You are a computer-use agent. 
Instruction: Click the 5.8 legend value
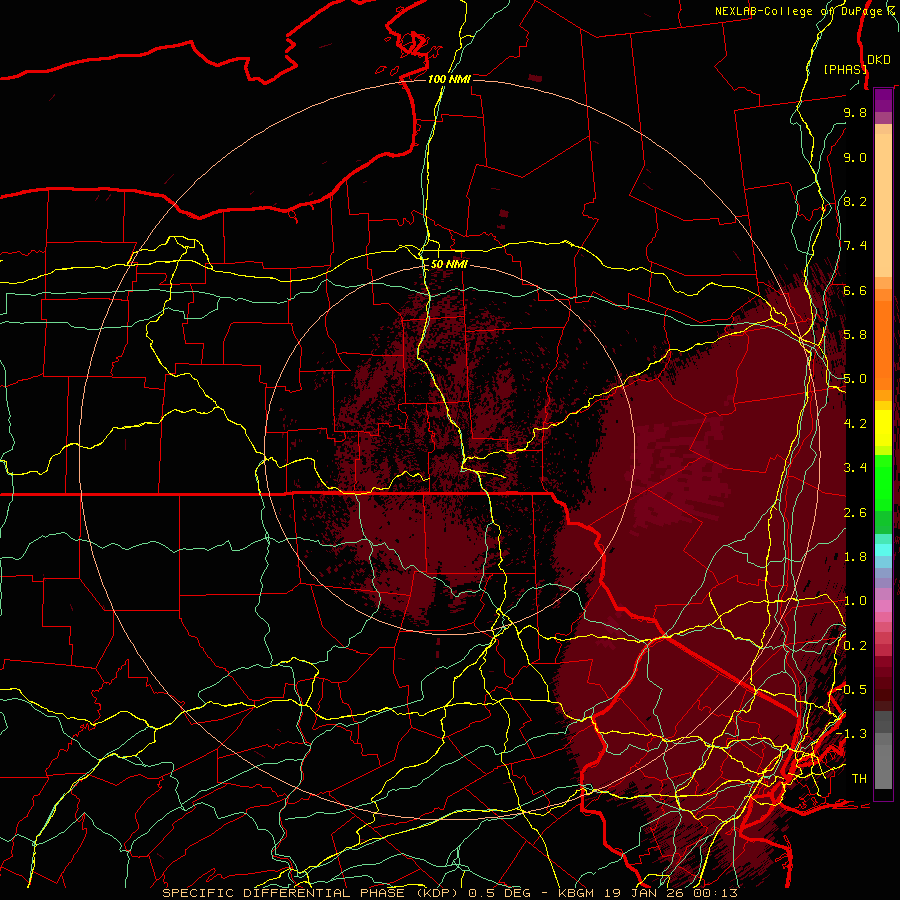[x=855, y=335]
